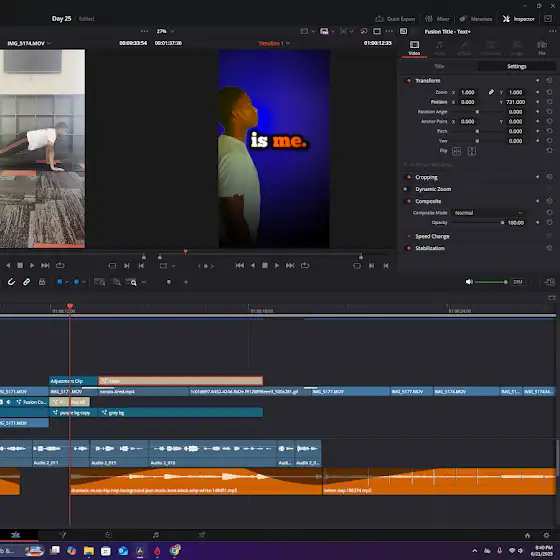Open File Explorer from the taskbar
This screenshot has height=560, width=560.
click(89, 550)
